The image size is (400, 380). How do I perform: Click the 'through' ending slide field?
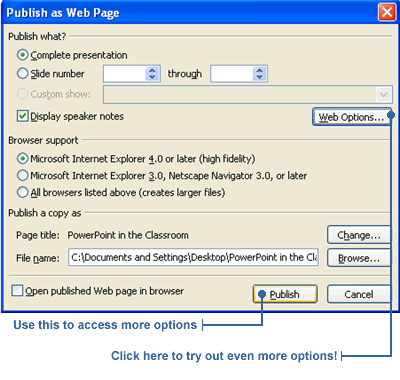[232, 74]
